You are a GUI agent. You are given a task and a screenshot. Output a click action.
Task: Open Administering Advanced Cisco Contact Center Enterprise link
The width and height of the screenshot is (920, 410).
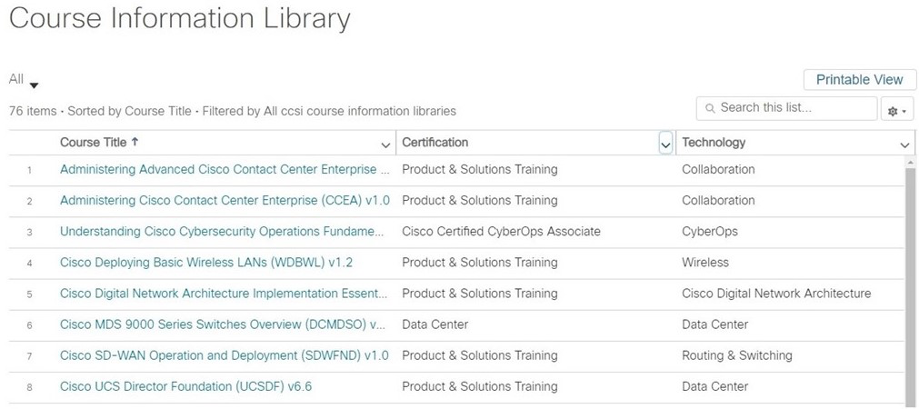(x=225, y=170)
